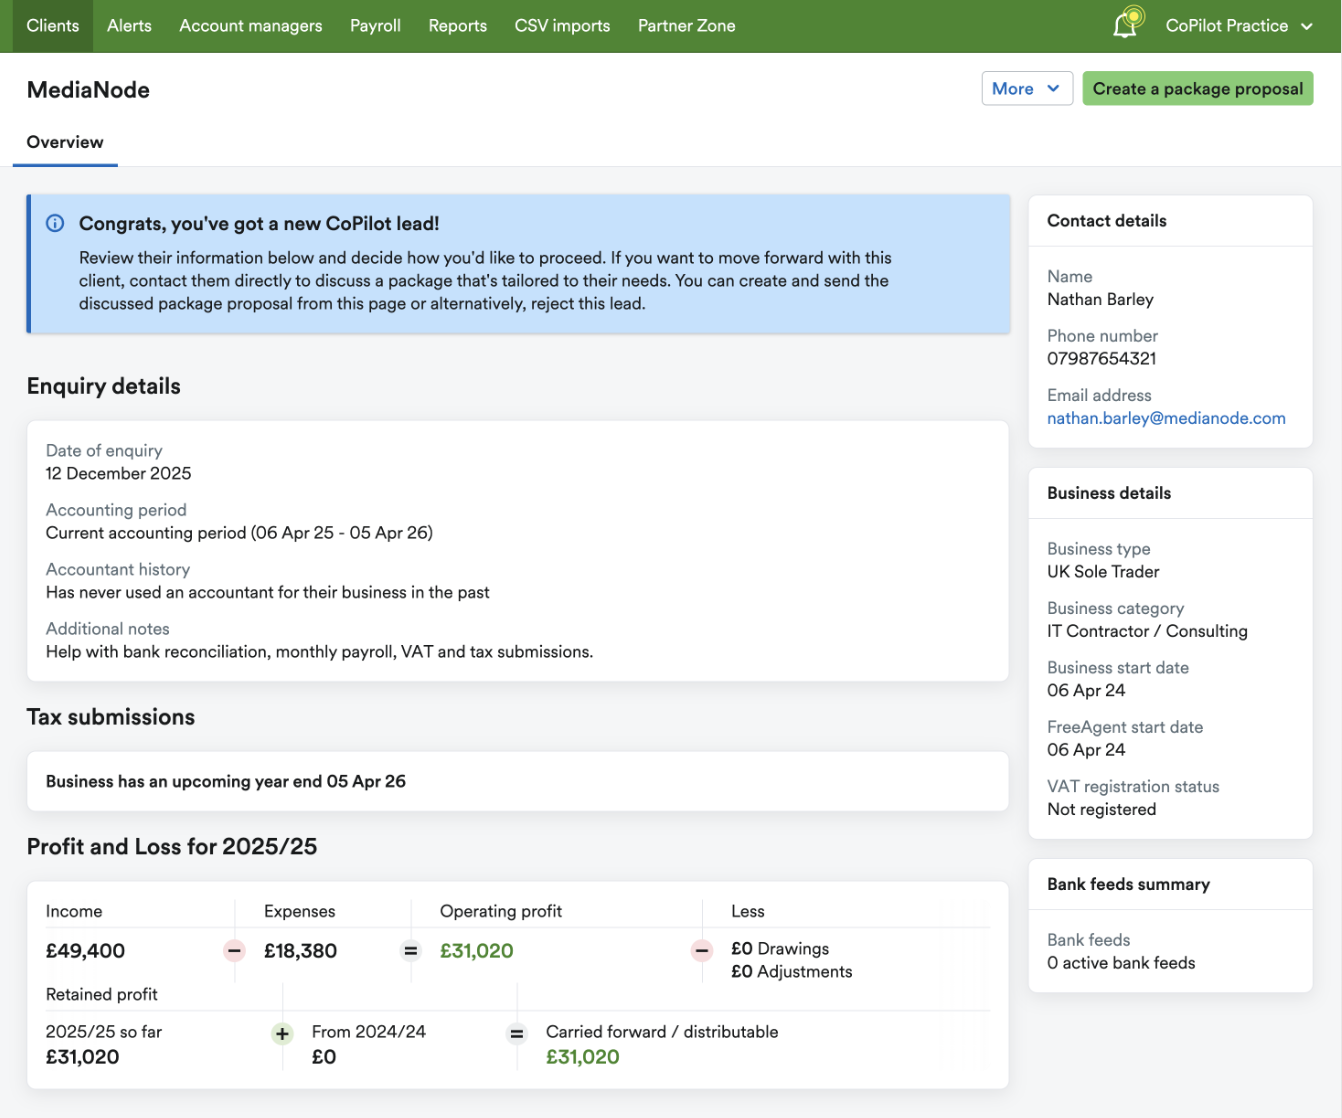The height and width of the screenshot is (1118, 1342).
Task: Click the Operating profit value £31,020
Action: [x=476, y=951]
